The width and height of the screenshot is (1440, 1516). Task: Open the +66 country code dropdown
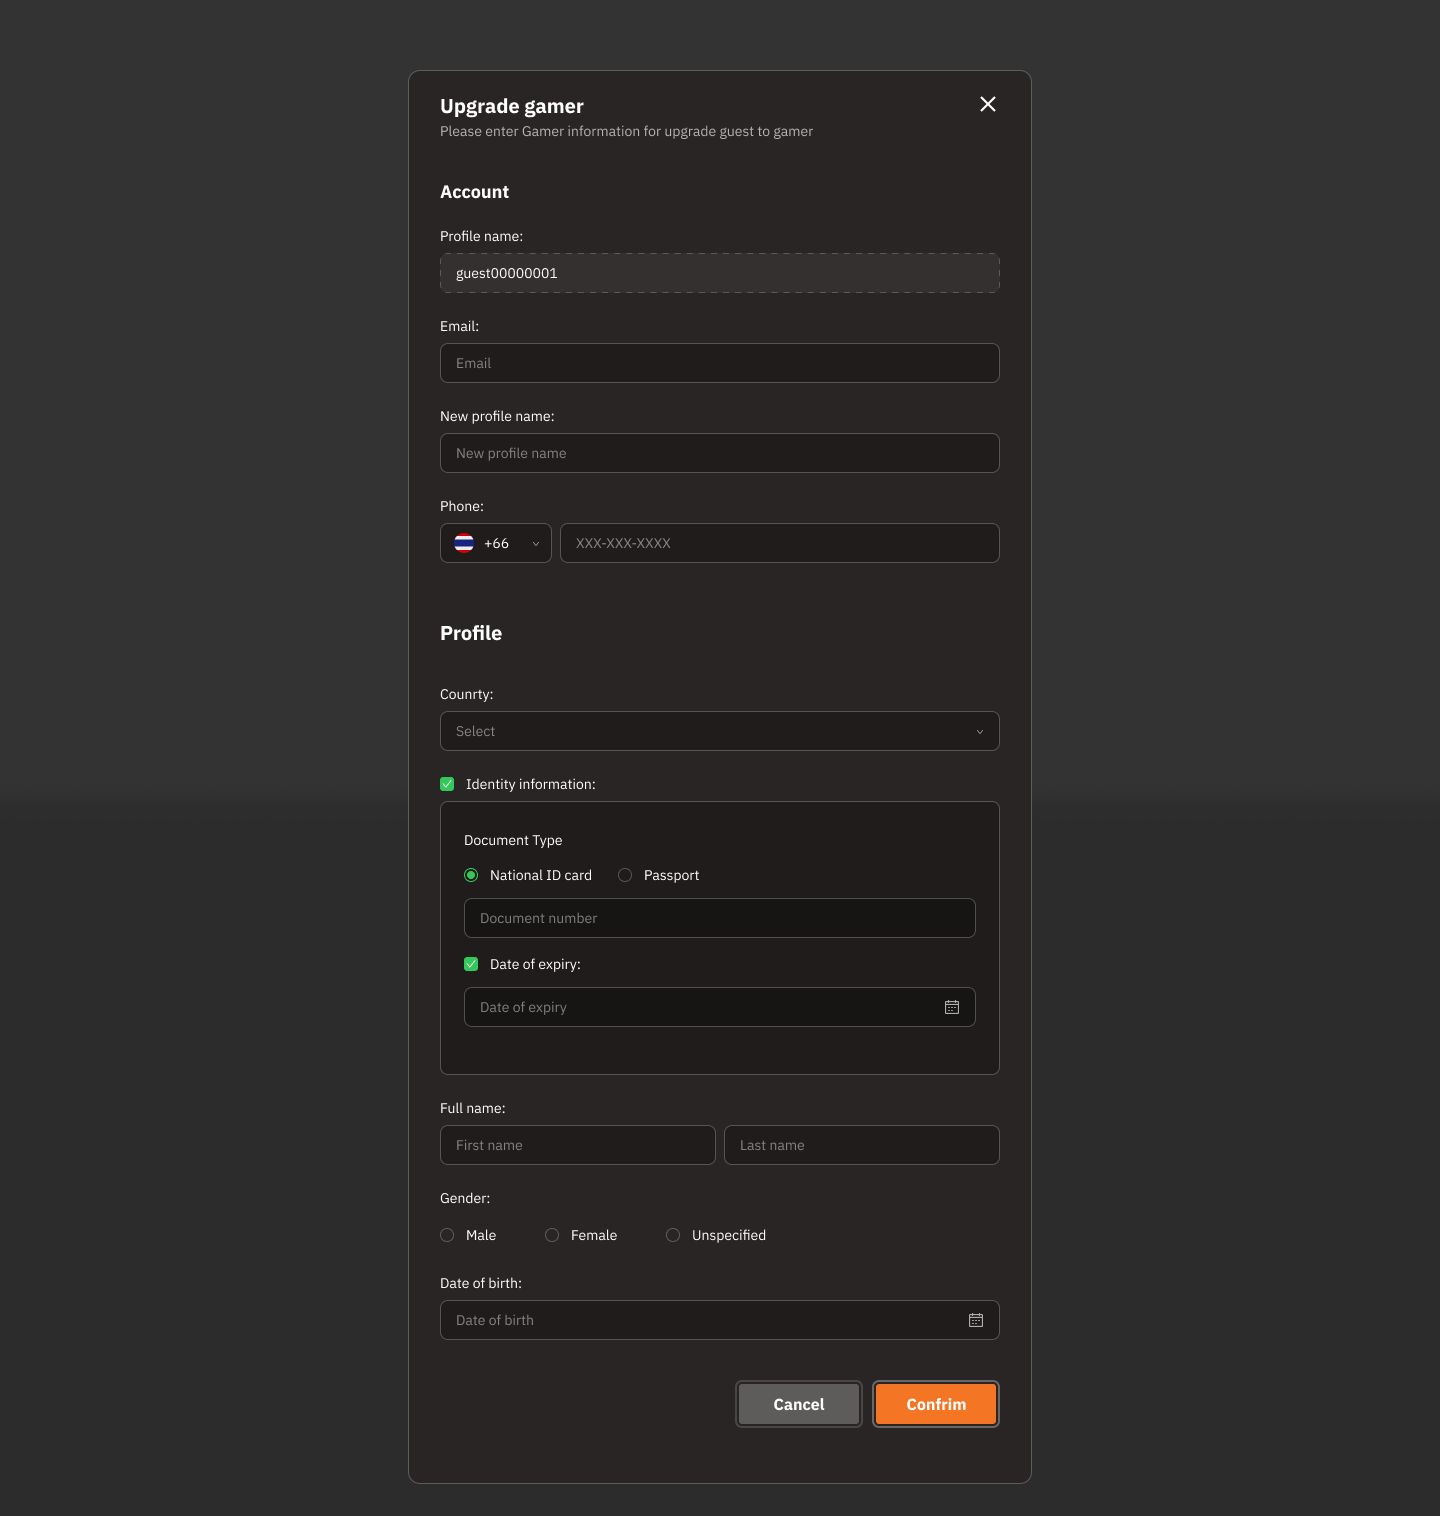coord(496,543)
